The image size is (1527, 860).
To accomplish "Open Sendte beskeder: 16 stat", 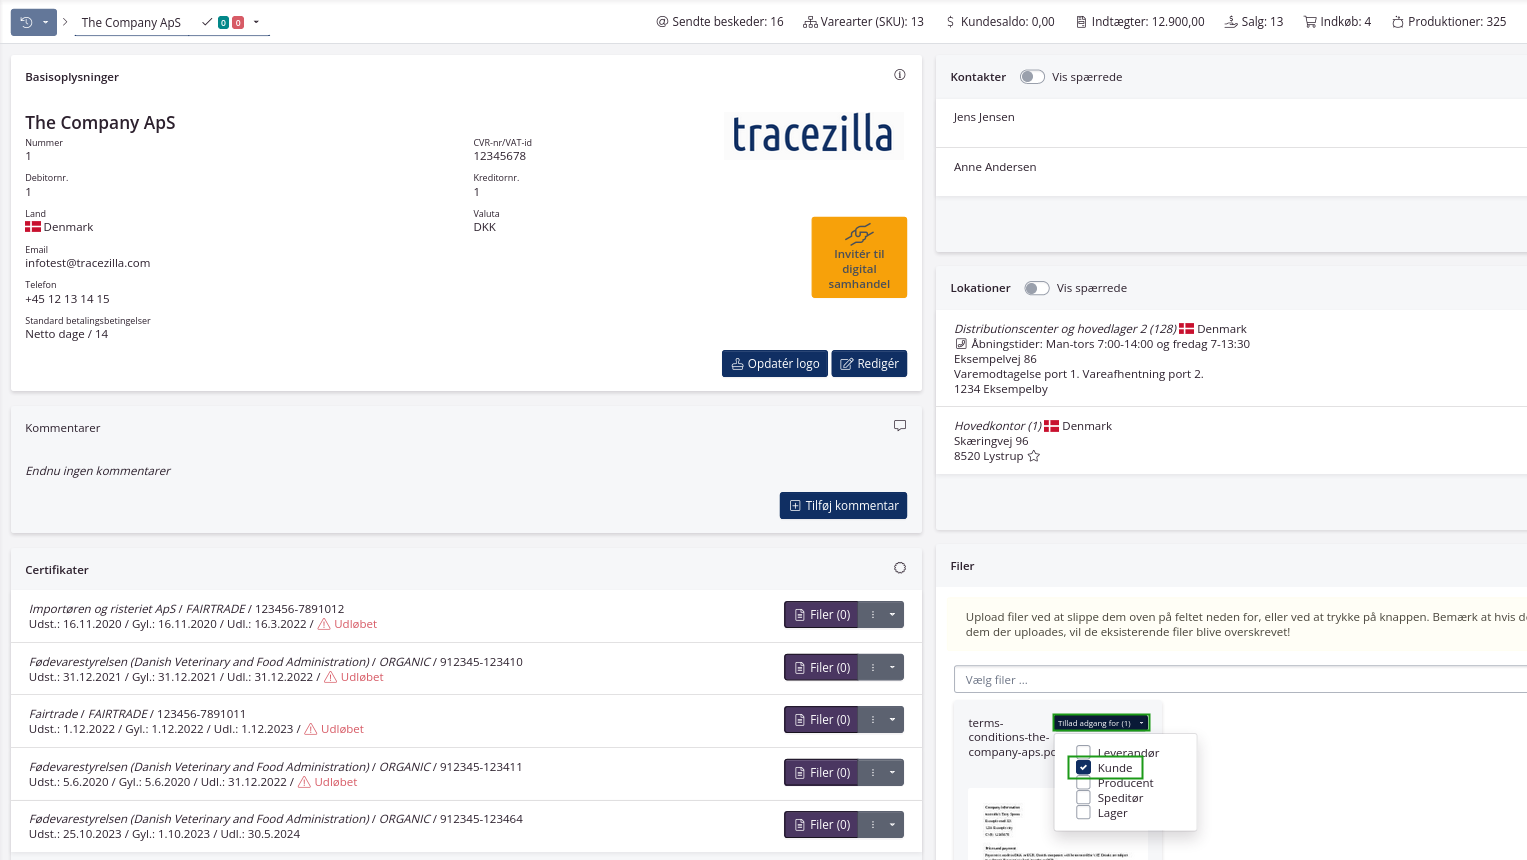I will (719, 22).
